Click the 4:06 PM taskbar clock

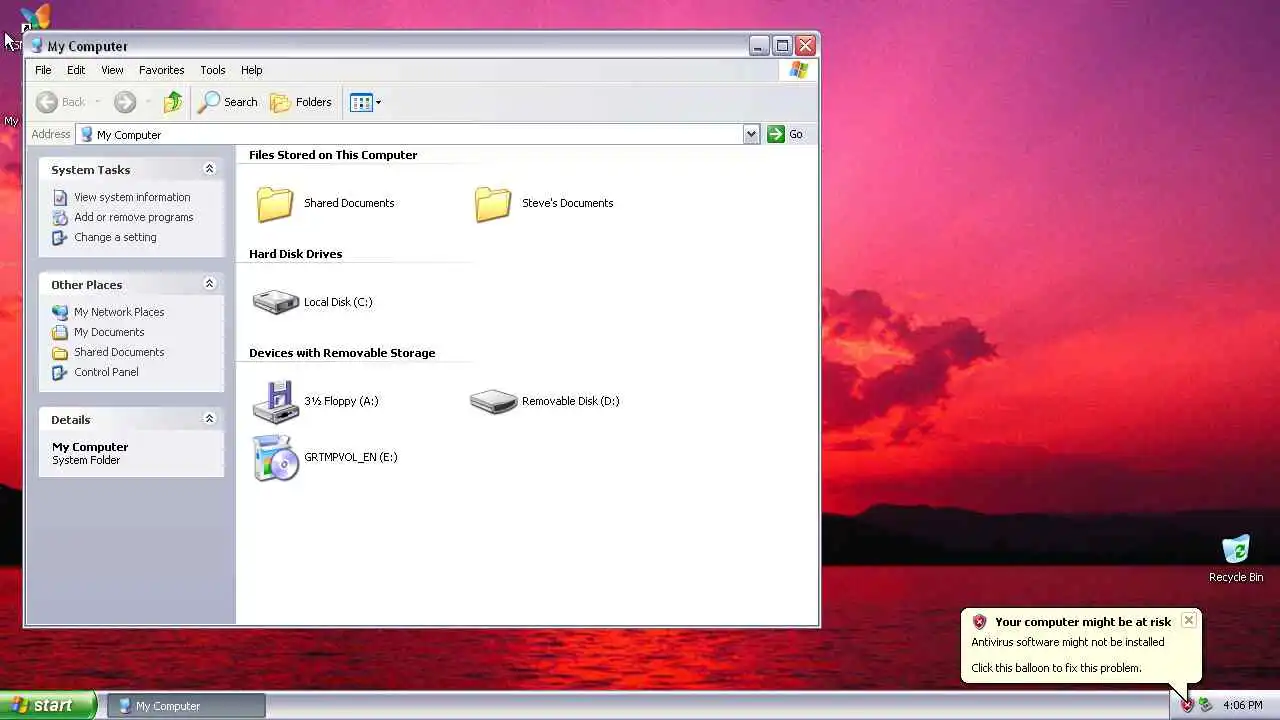(x=1243, y=706)
